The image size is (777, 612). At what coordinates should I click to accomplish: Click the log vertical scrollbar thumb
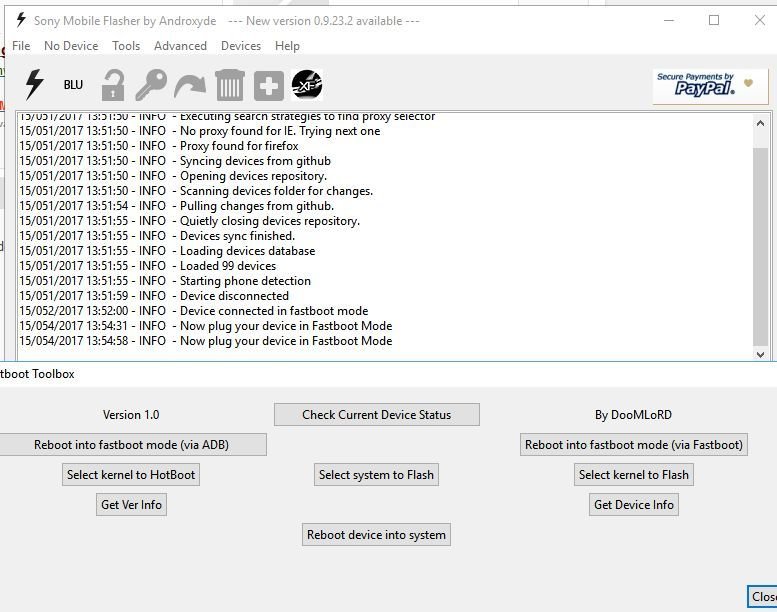[761, 246]
